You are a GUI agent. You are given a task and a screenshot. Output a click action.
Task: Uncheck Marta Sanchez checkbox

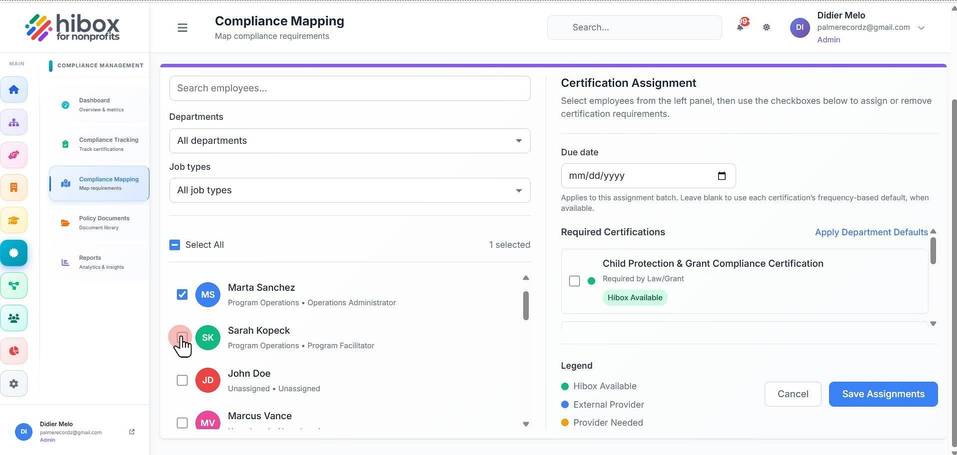[182, 294]
